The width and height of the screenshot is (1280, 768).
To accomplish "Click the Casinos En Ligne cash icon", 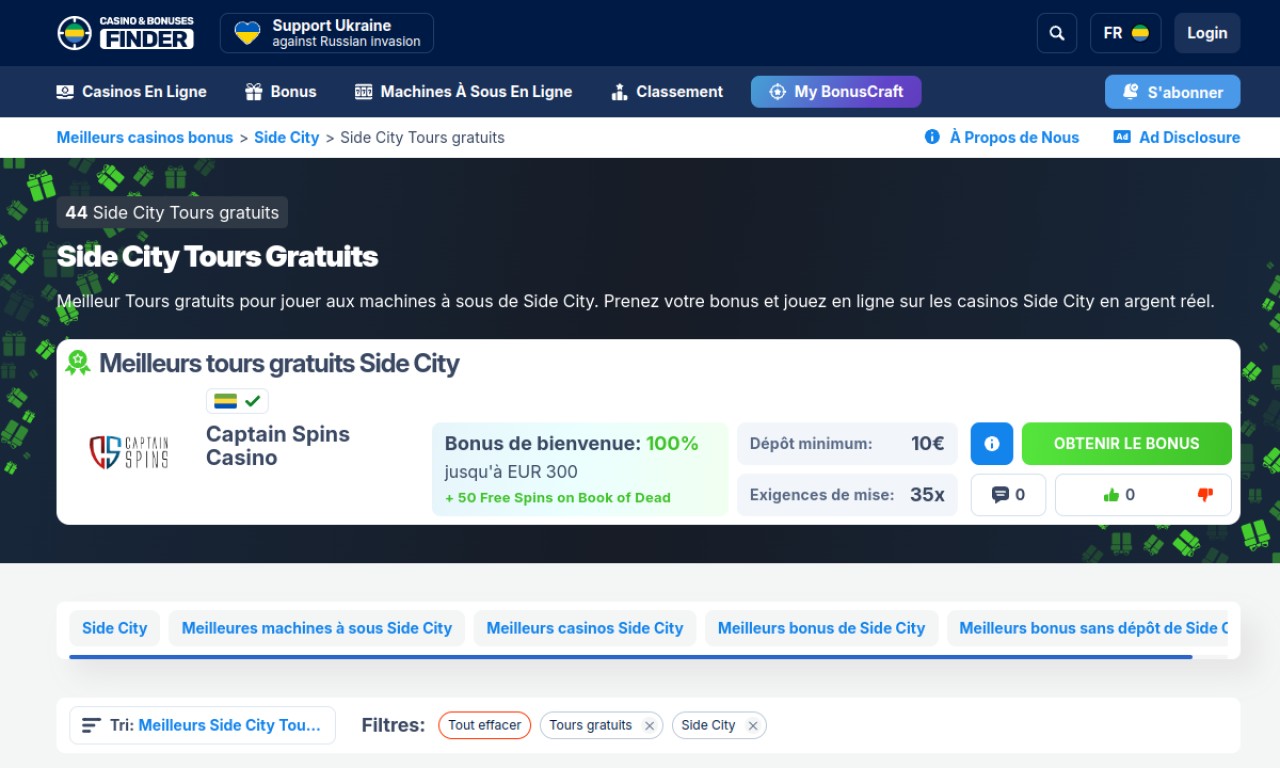I will (65, 92).
